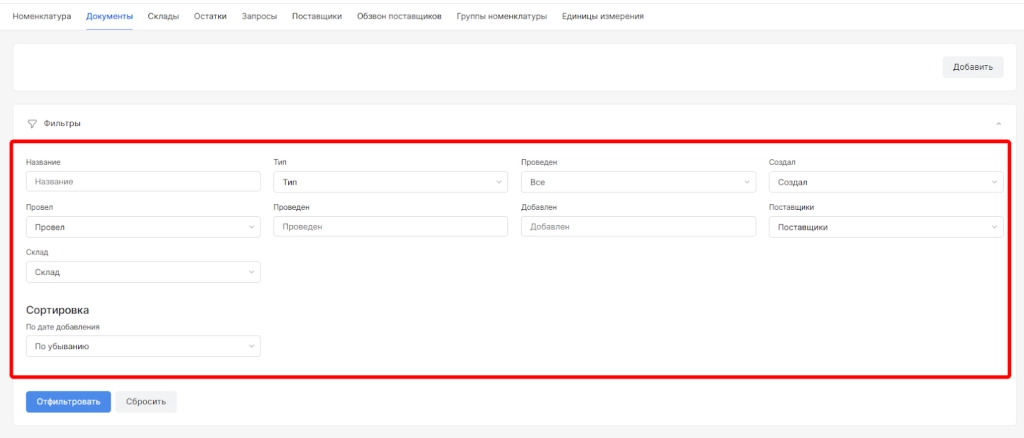1024x438 pixels.
Task: Reset filters using the Сбросить button
Action: (x=146, y=401)
